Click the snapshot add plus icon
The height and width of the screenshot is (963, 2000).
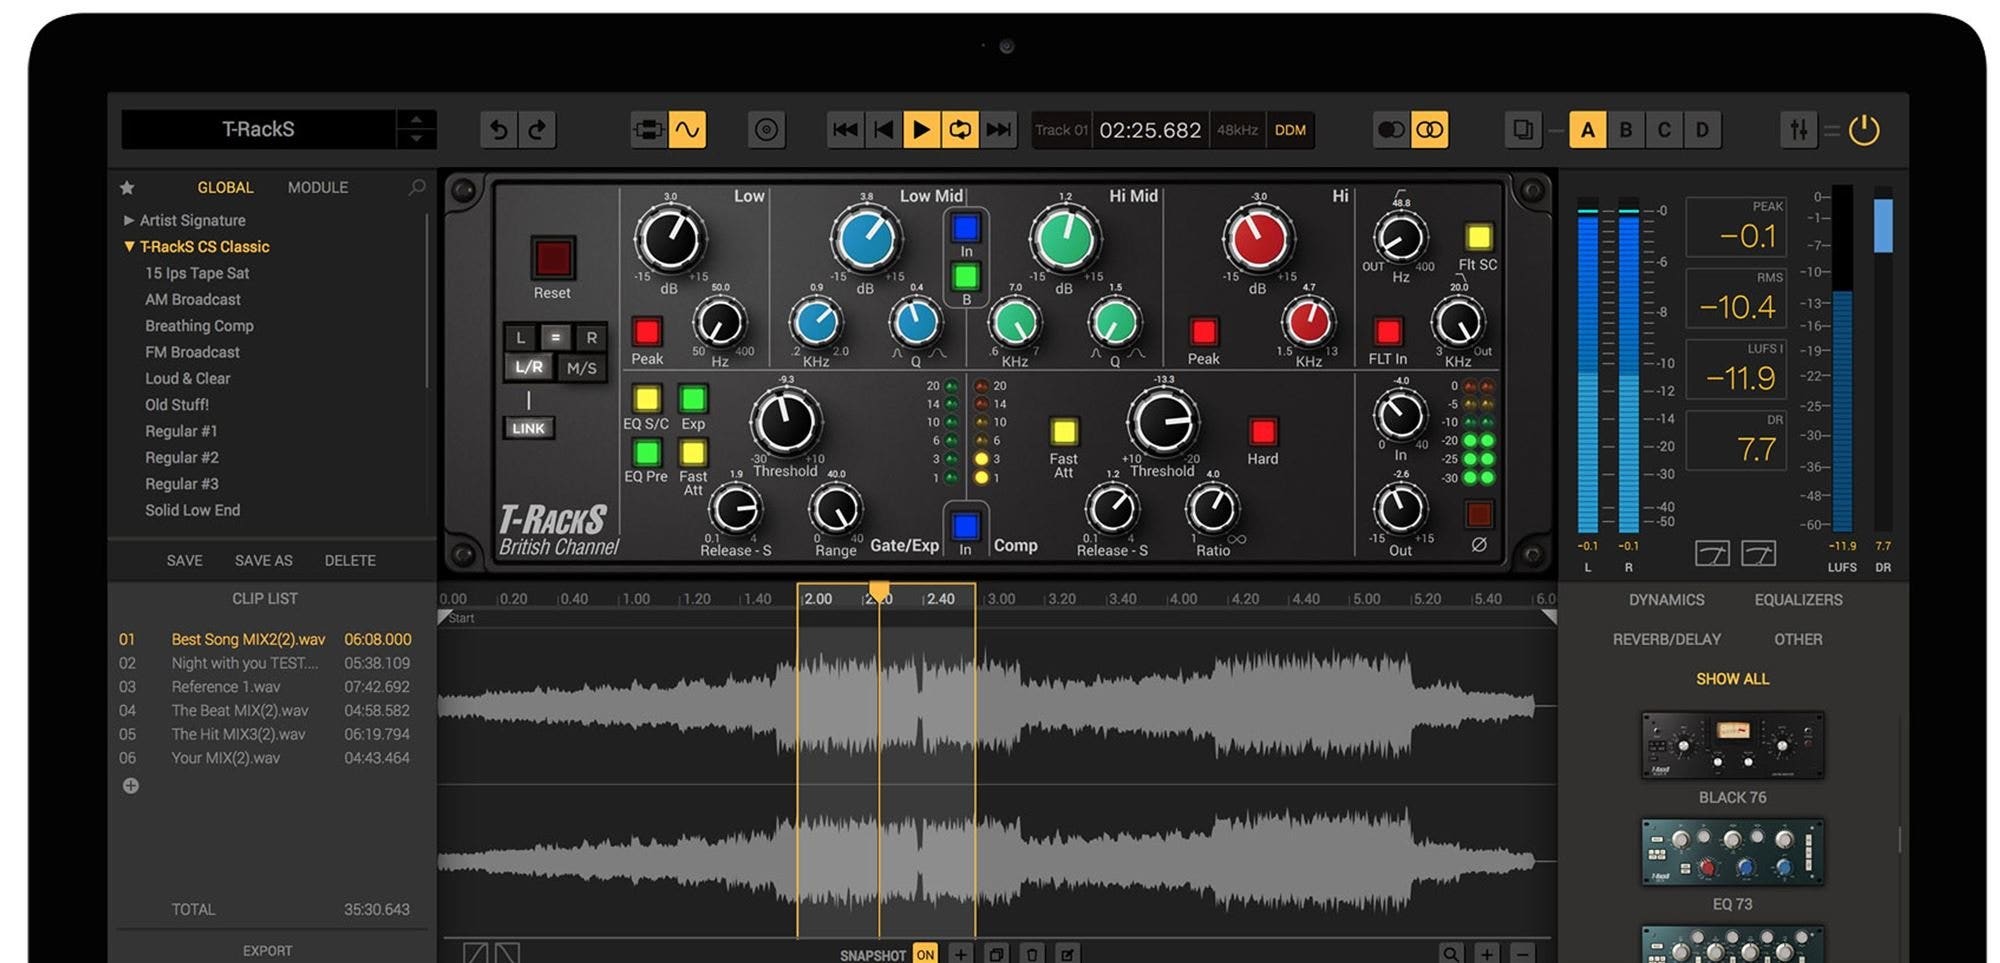click(960, 954)
